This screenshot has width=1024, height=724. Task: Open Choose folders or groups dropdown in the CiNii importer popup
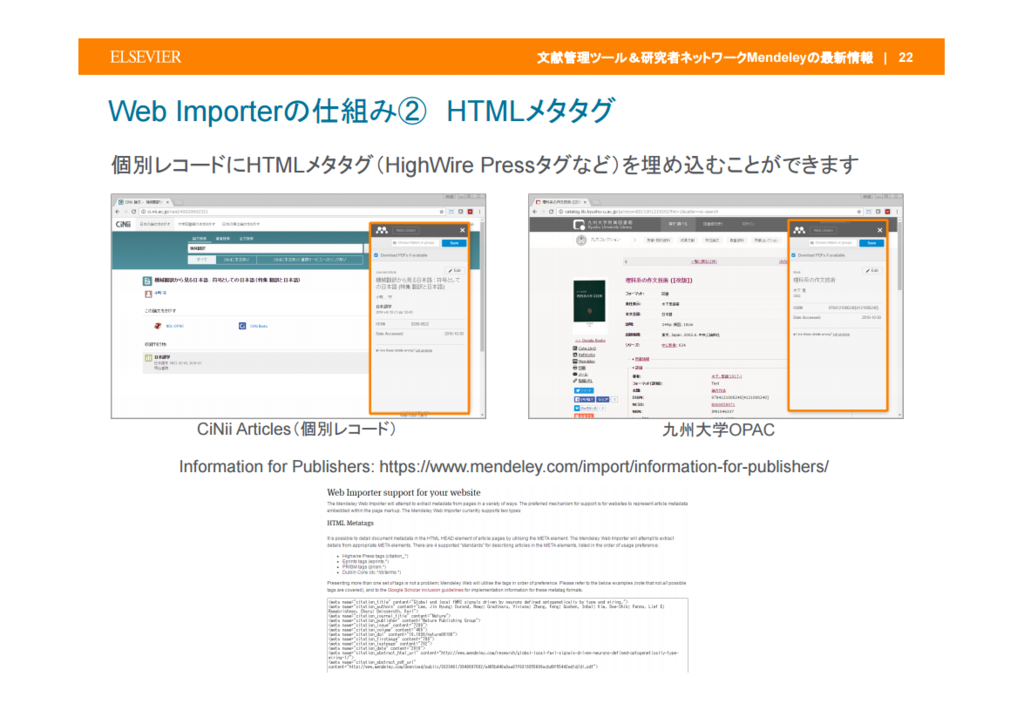tap(415, 243)
